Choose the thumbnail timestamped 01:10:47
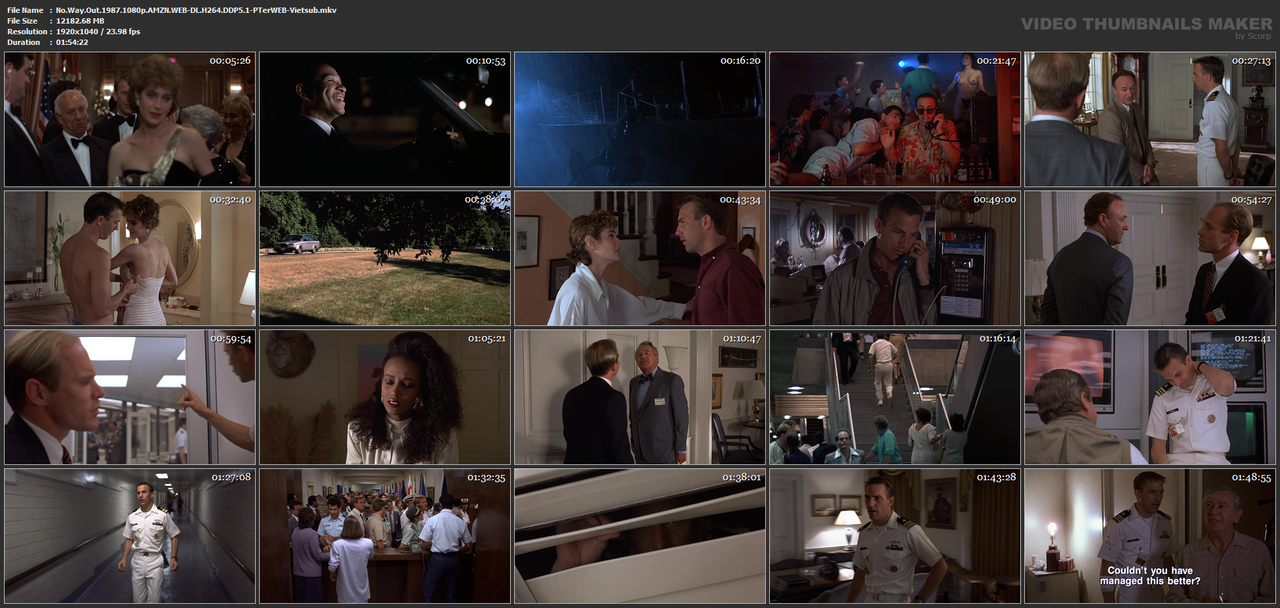 pyautogui.click(x=640, y=397)
